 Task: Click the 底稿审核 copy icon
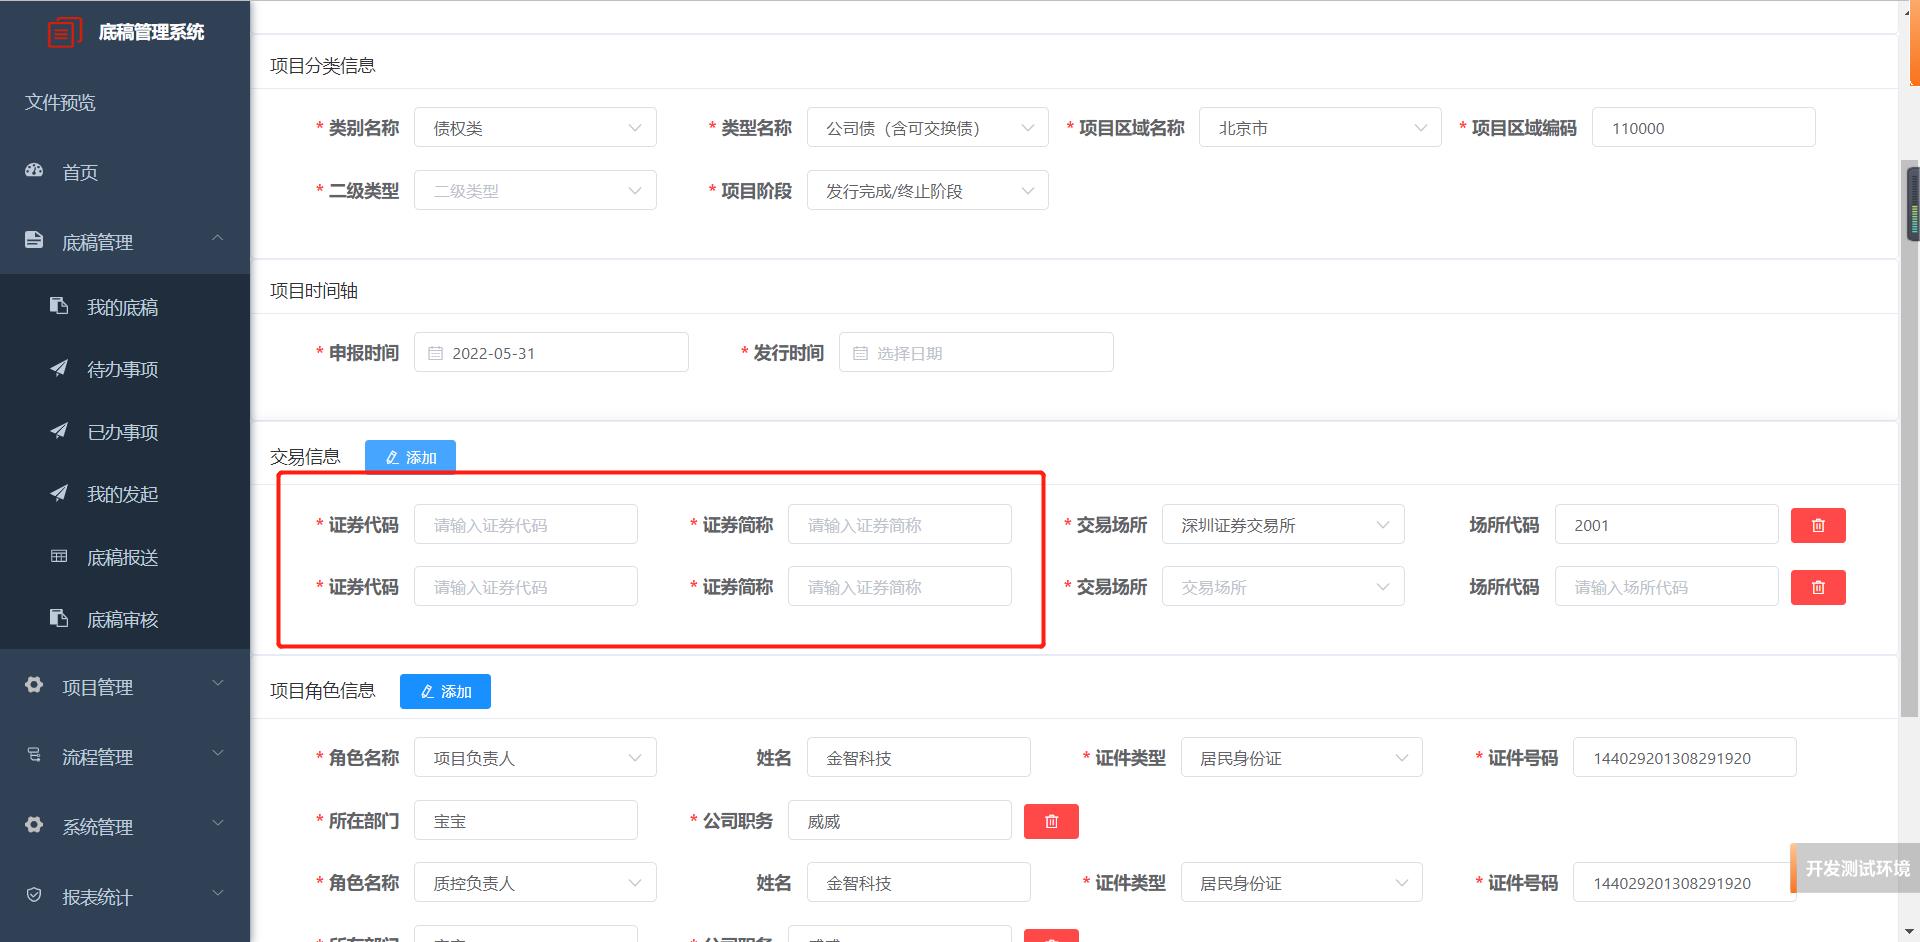coord(59,618)
